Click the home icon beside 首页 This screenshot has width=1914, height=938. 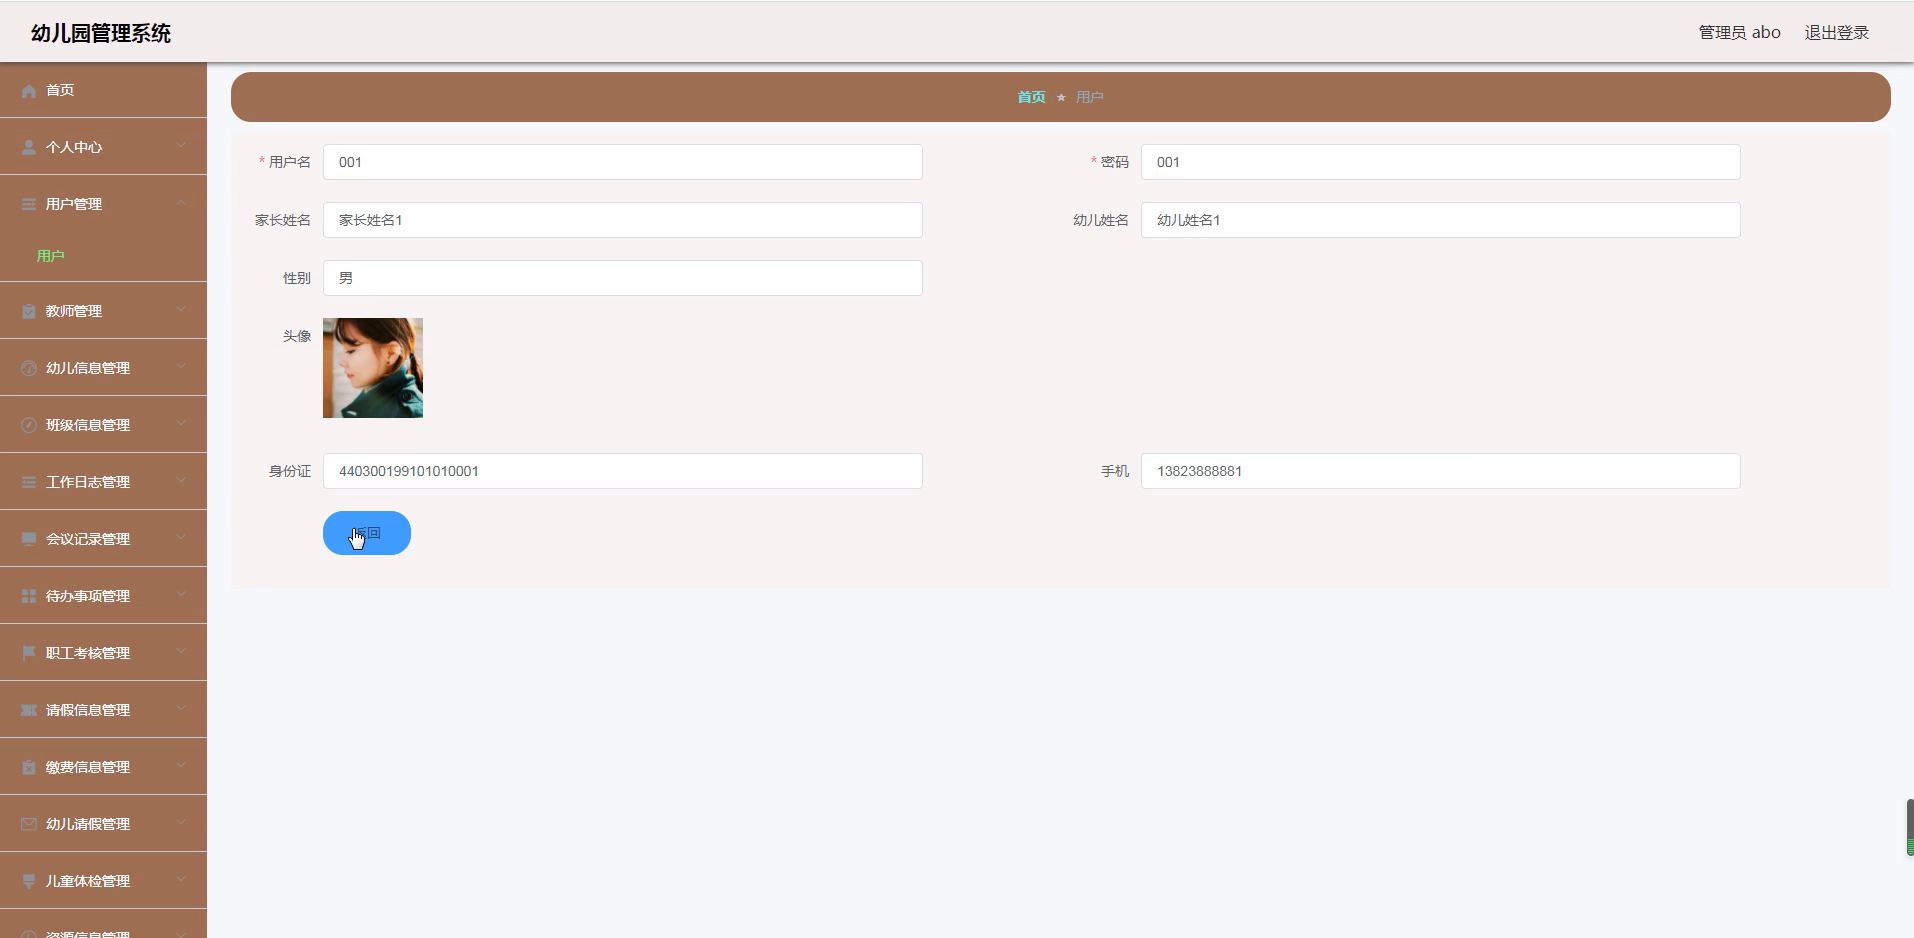tap(29, 91)
